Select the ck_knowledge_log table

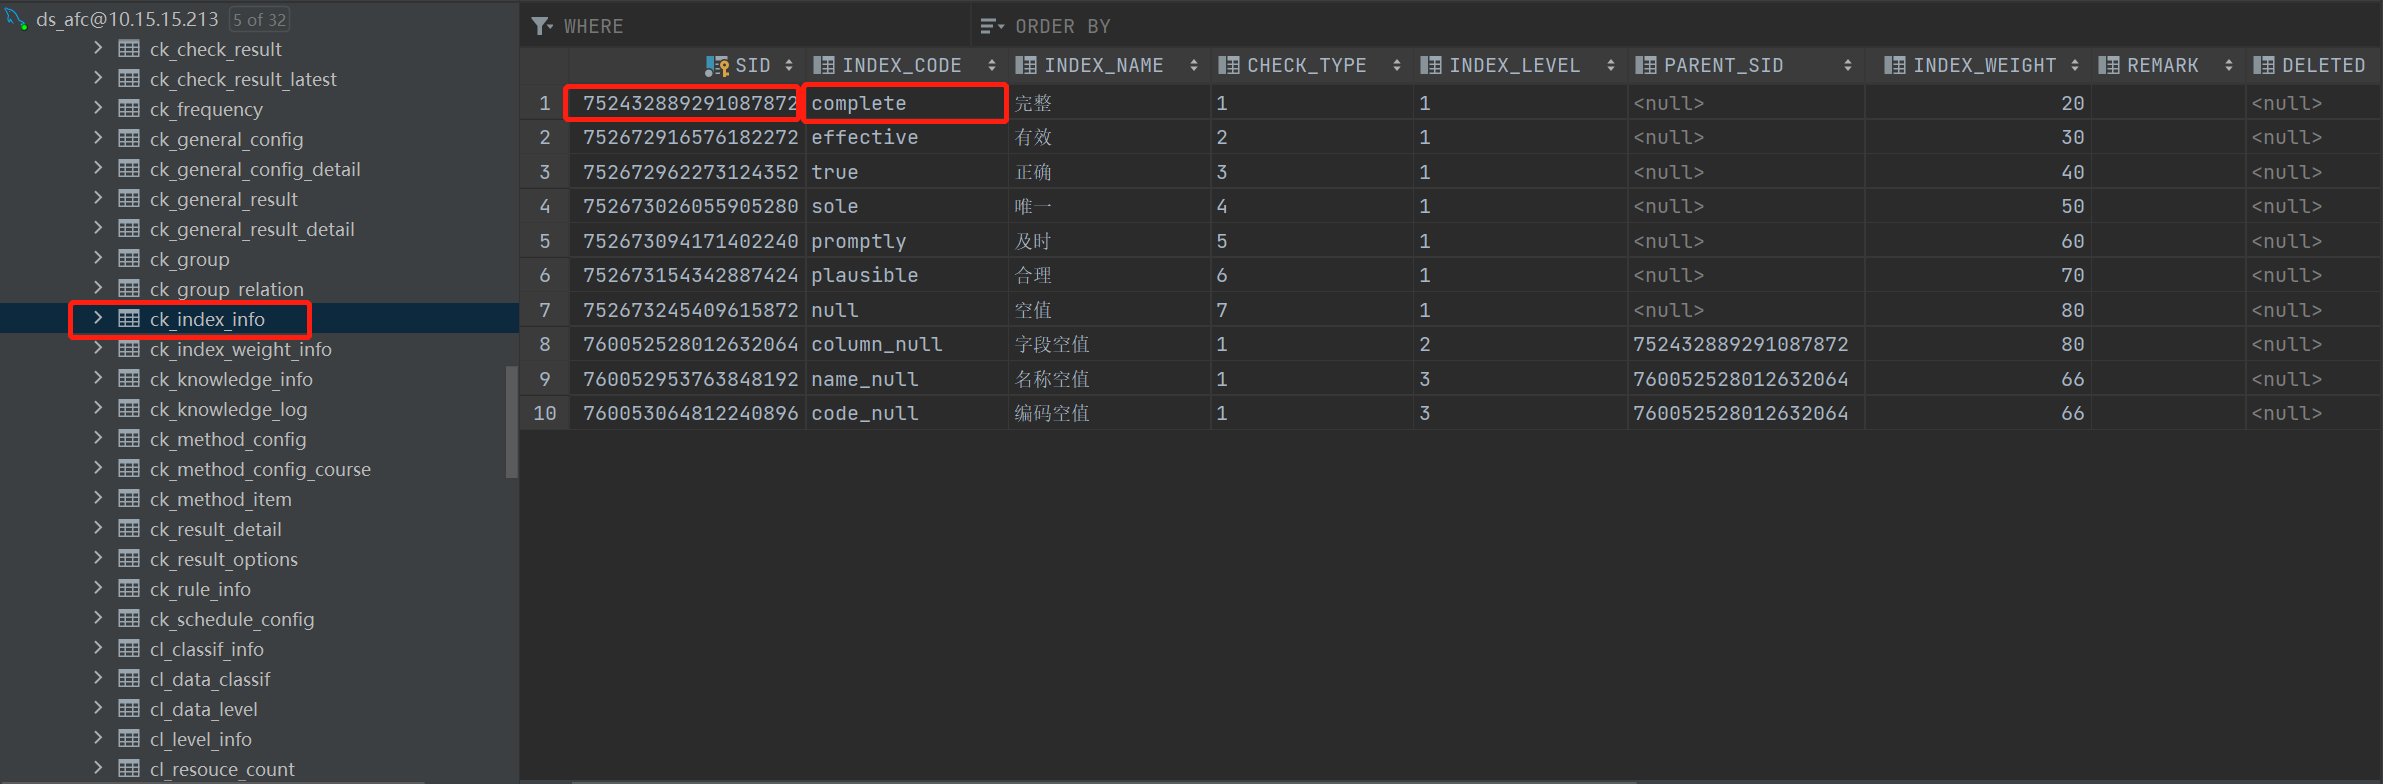(x=228, y=409)
